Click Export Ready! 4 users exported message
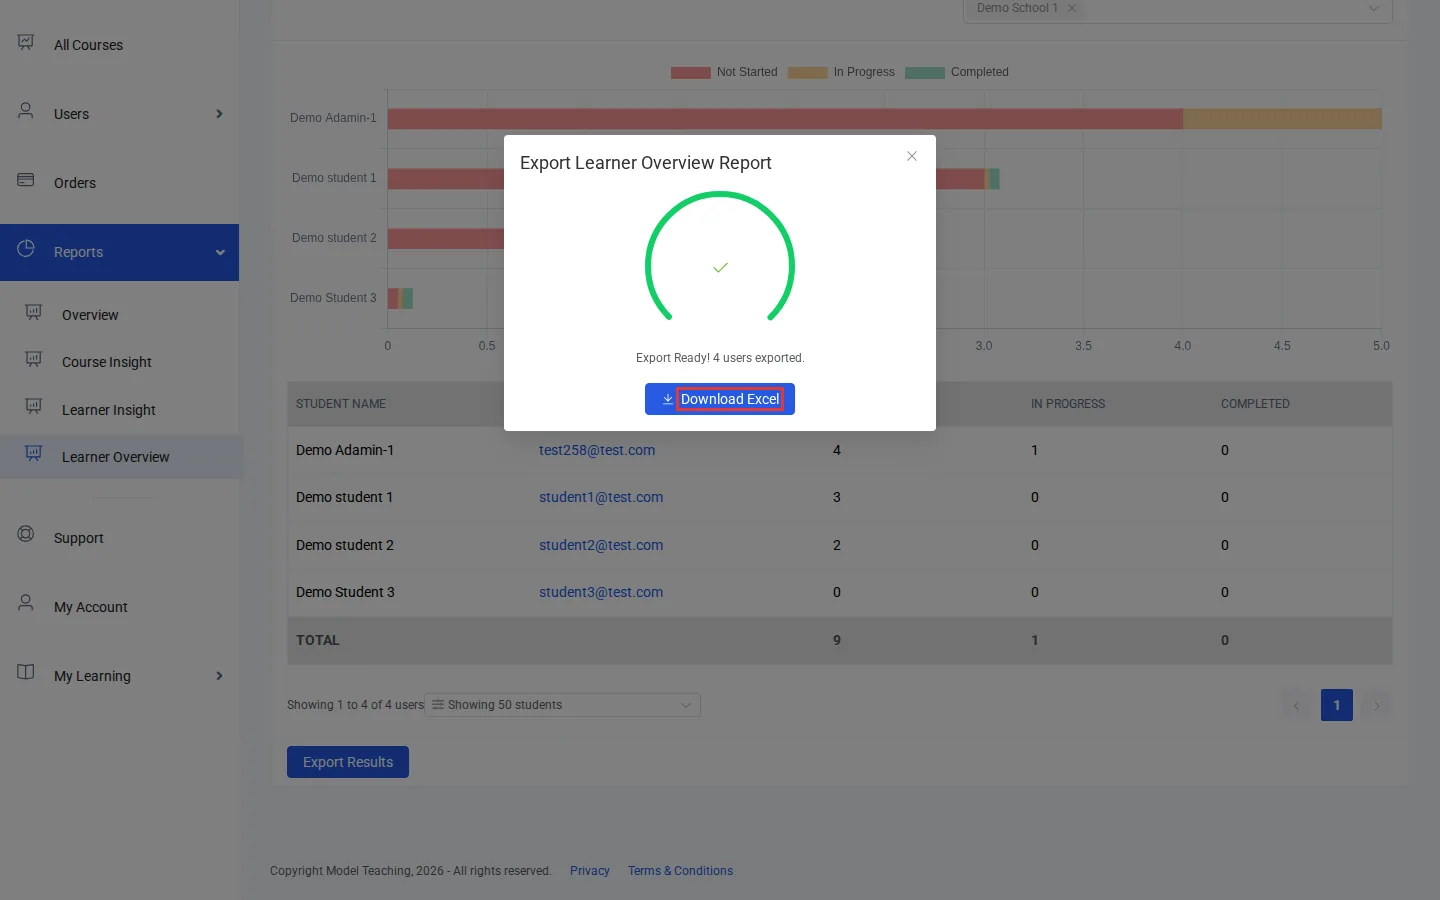Screen dimensions: 1440x900 point(720,358)
